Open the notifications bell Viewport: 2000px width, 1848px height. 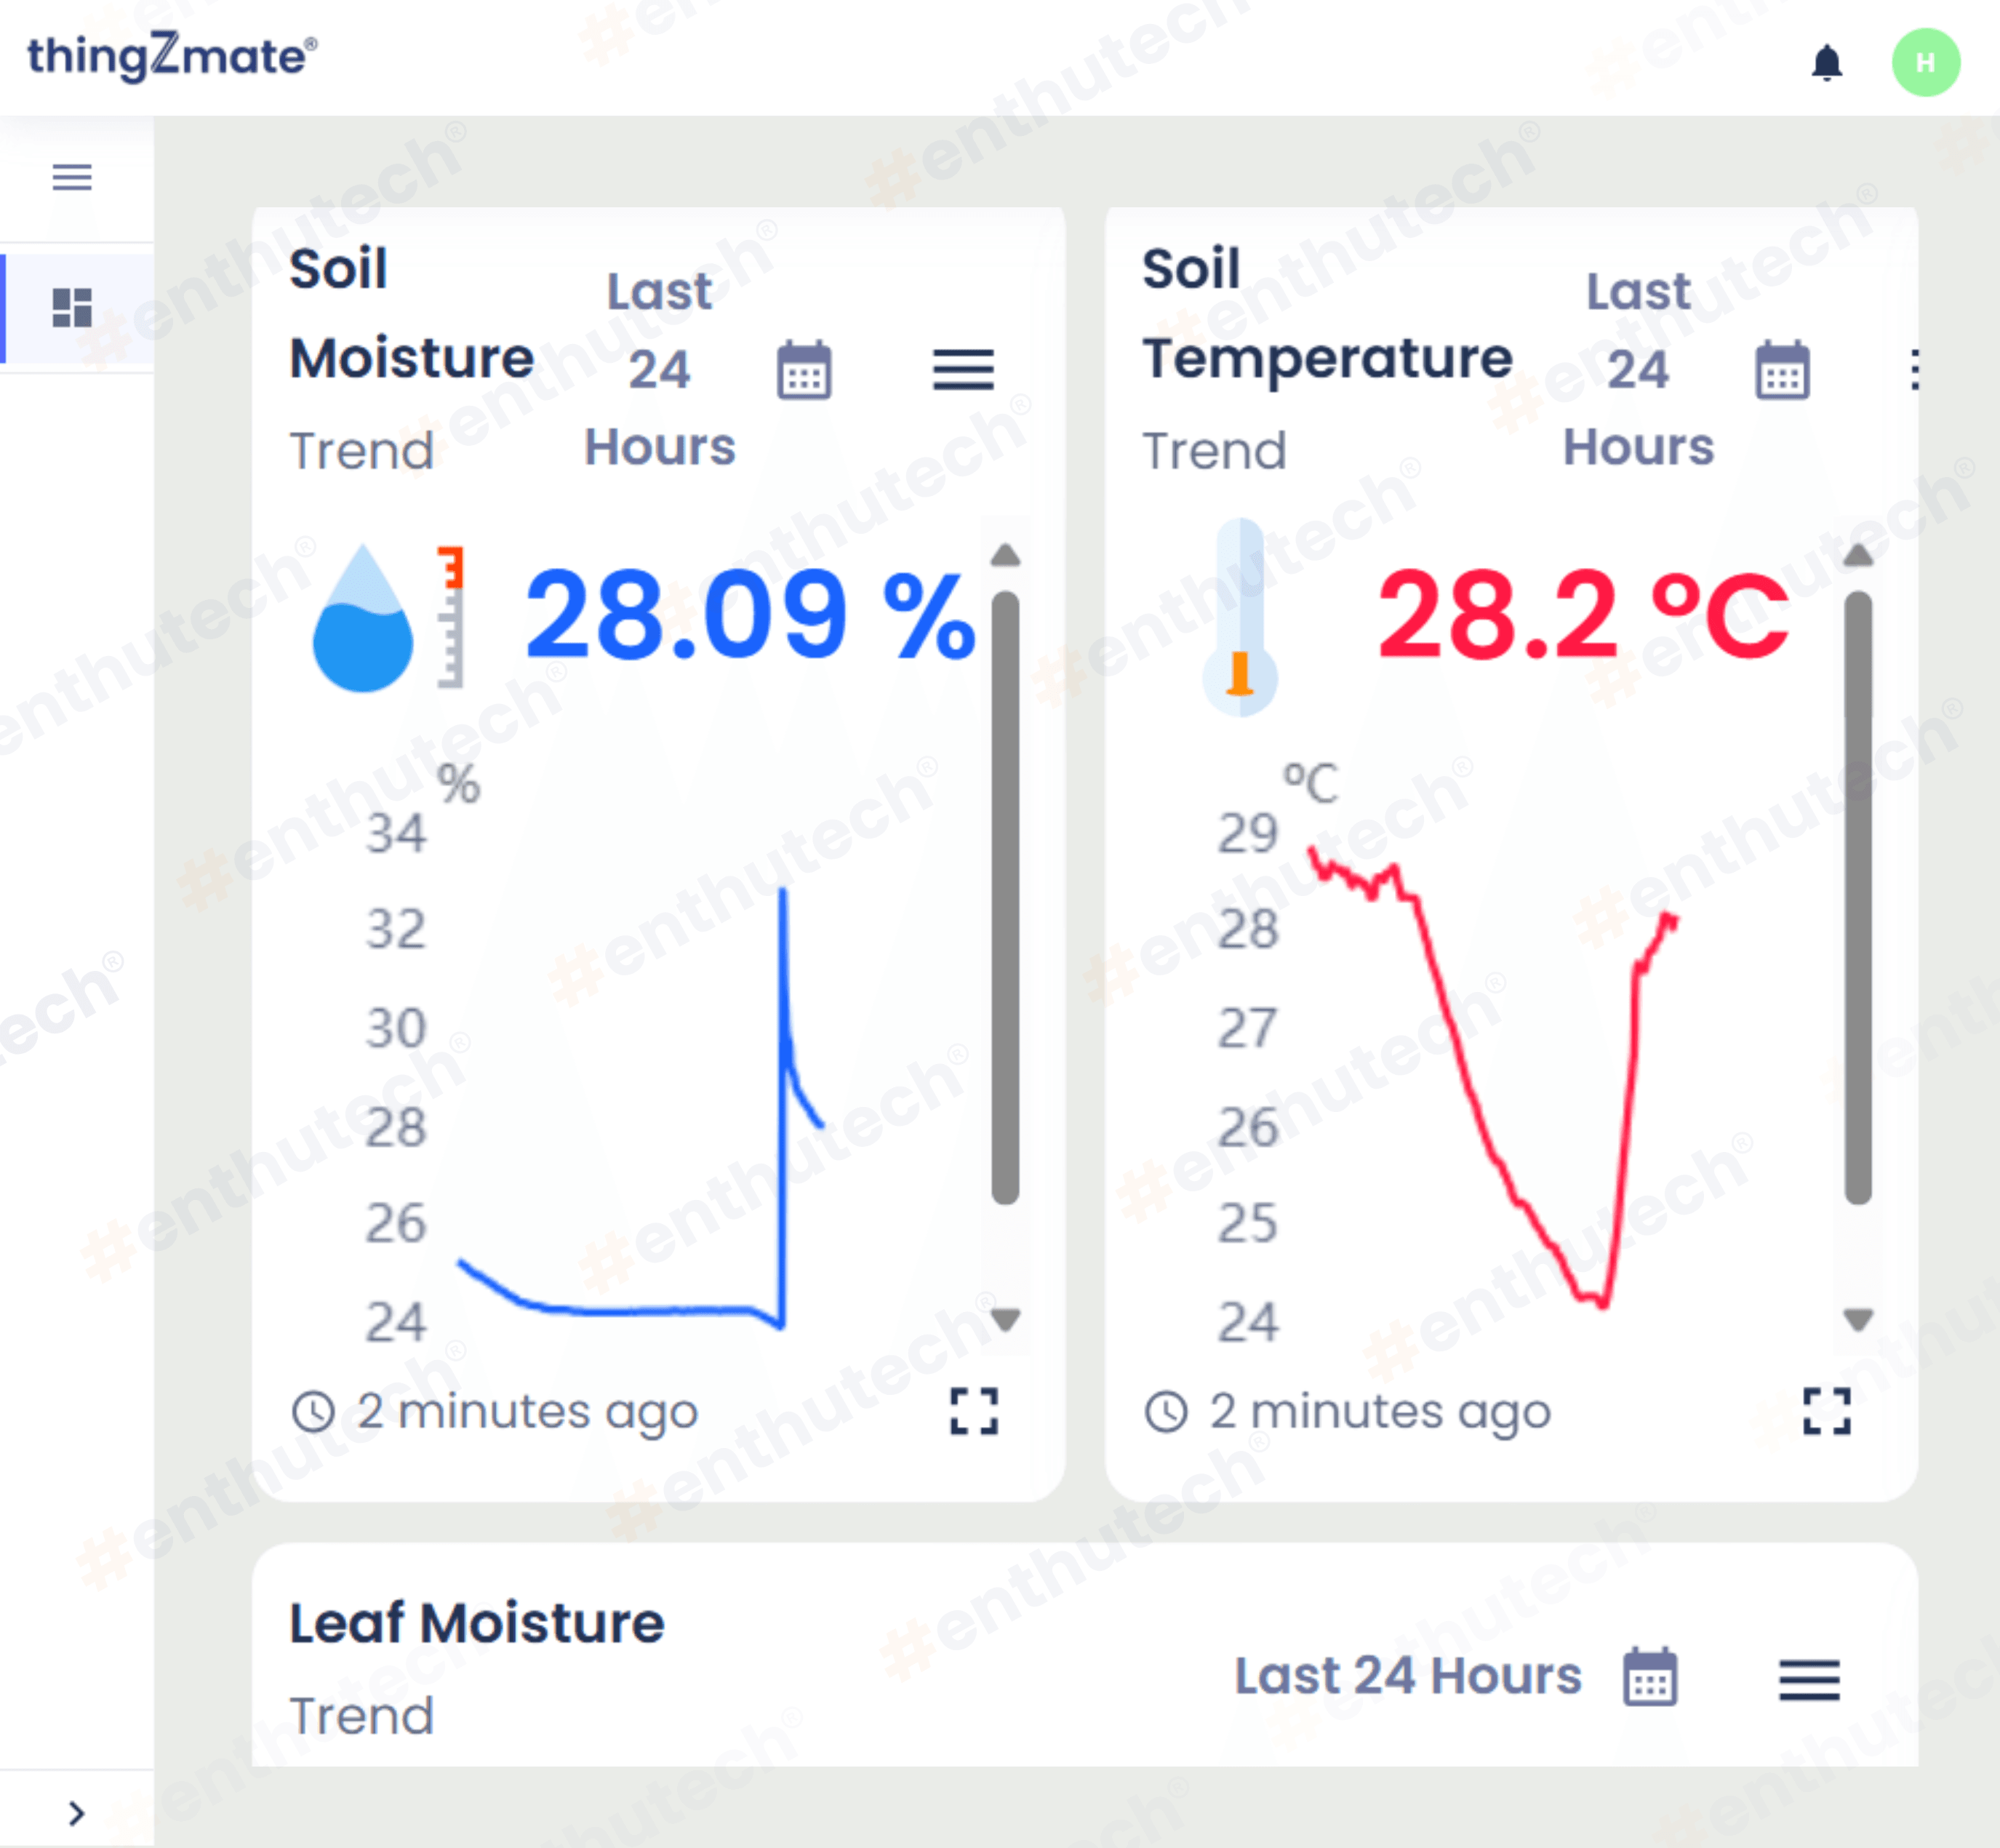[x=1826, y=62]
